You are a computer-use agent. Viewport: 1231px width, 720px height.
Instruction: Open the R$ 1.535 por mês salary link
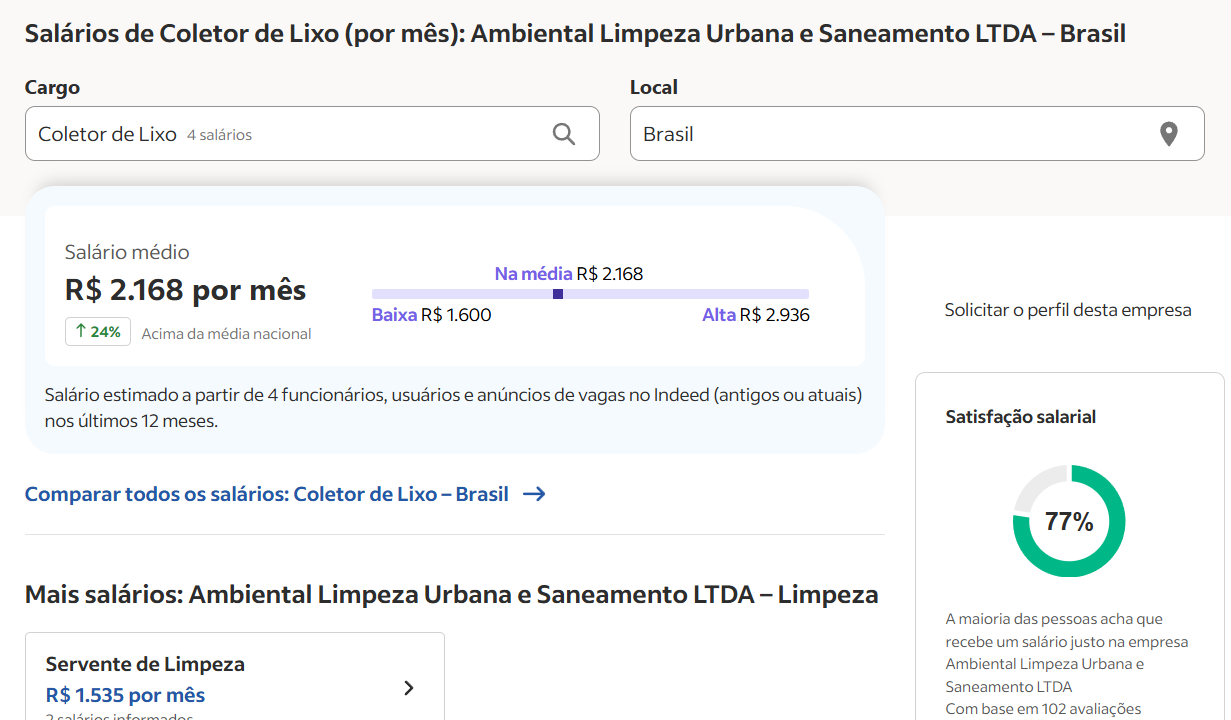(x=125, y=695)
